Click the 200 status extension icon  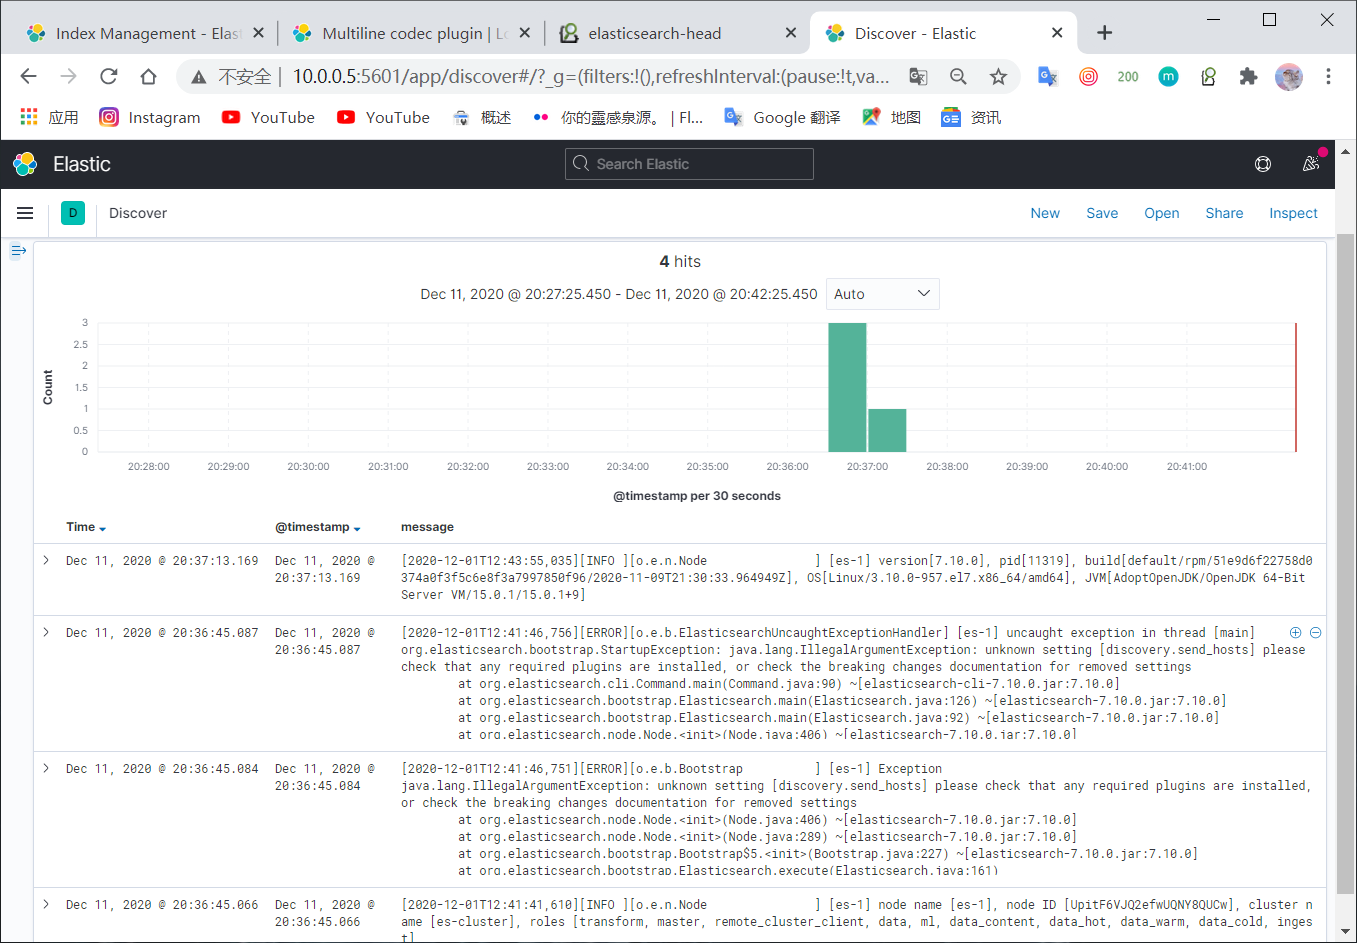point(1128,76)
